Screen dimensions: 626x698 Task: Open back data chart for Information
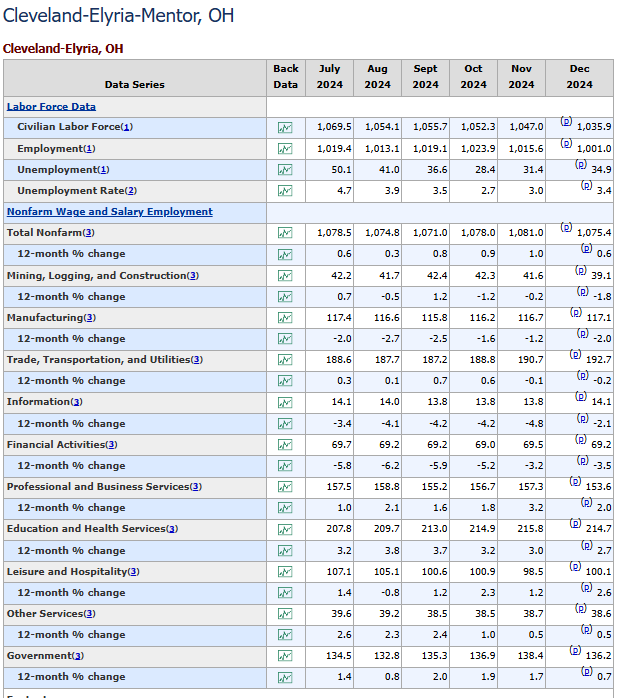click(x=285, y=402)
